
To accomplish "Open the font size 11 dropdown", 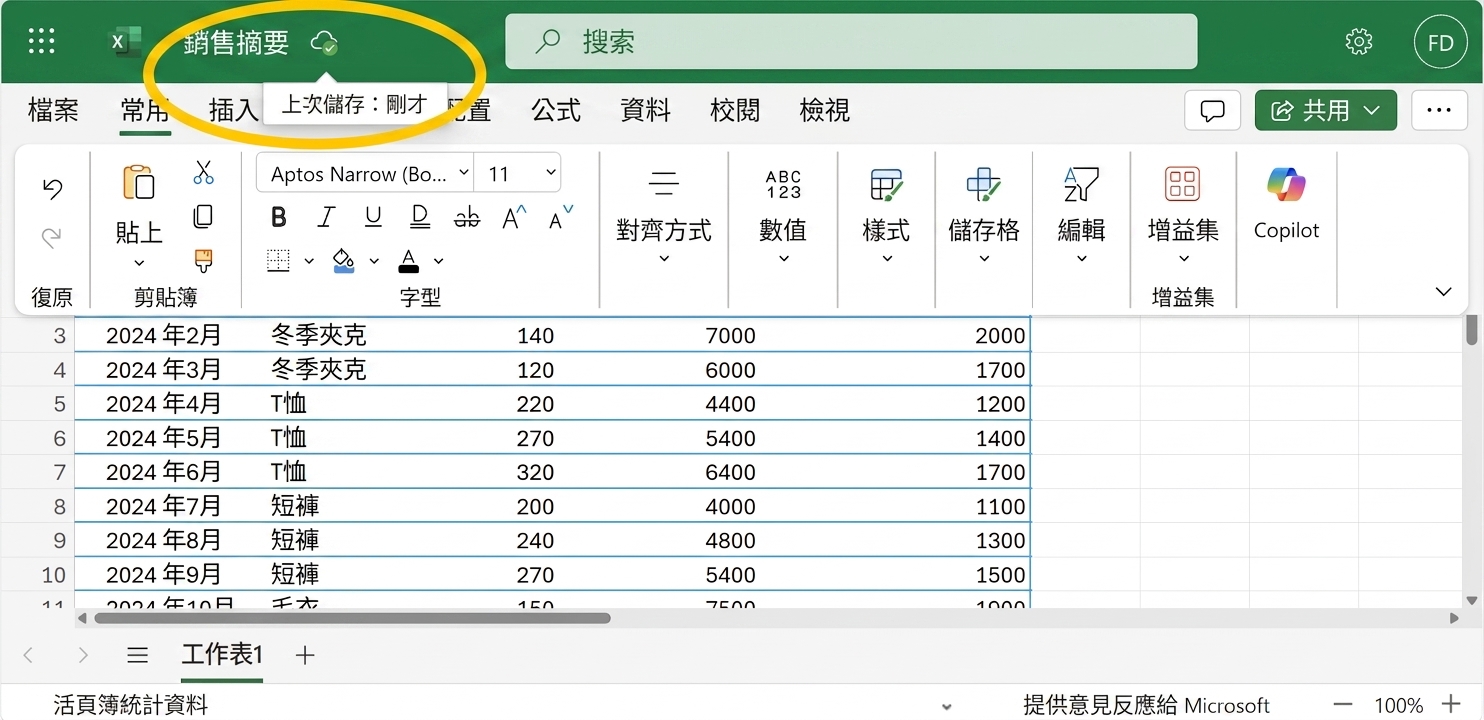I will 518,173.
